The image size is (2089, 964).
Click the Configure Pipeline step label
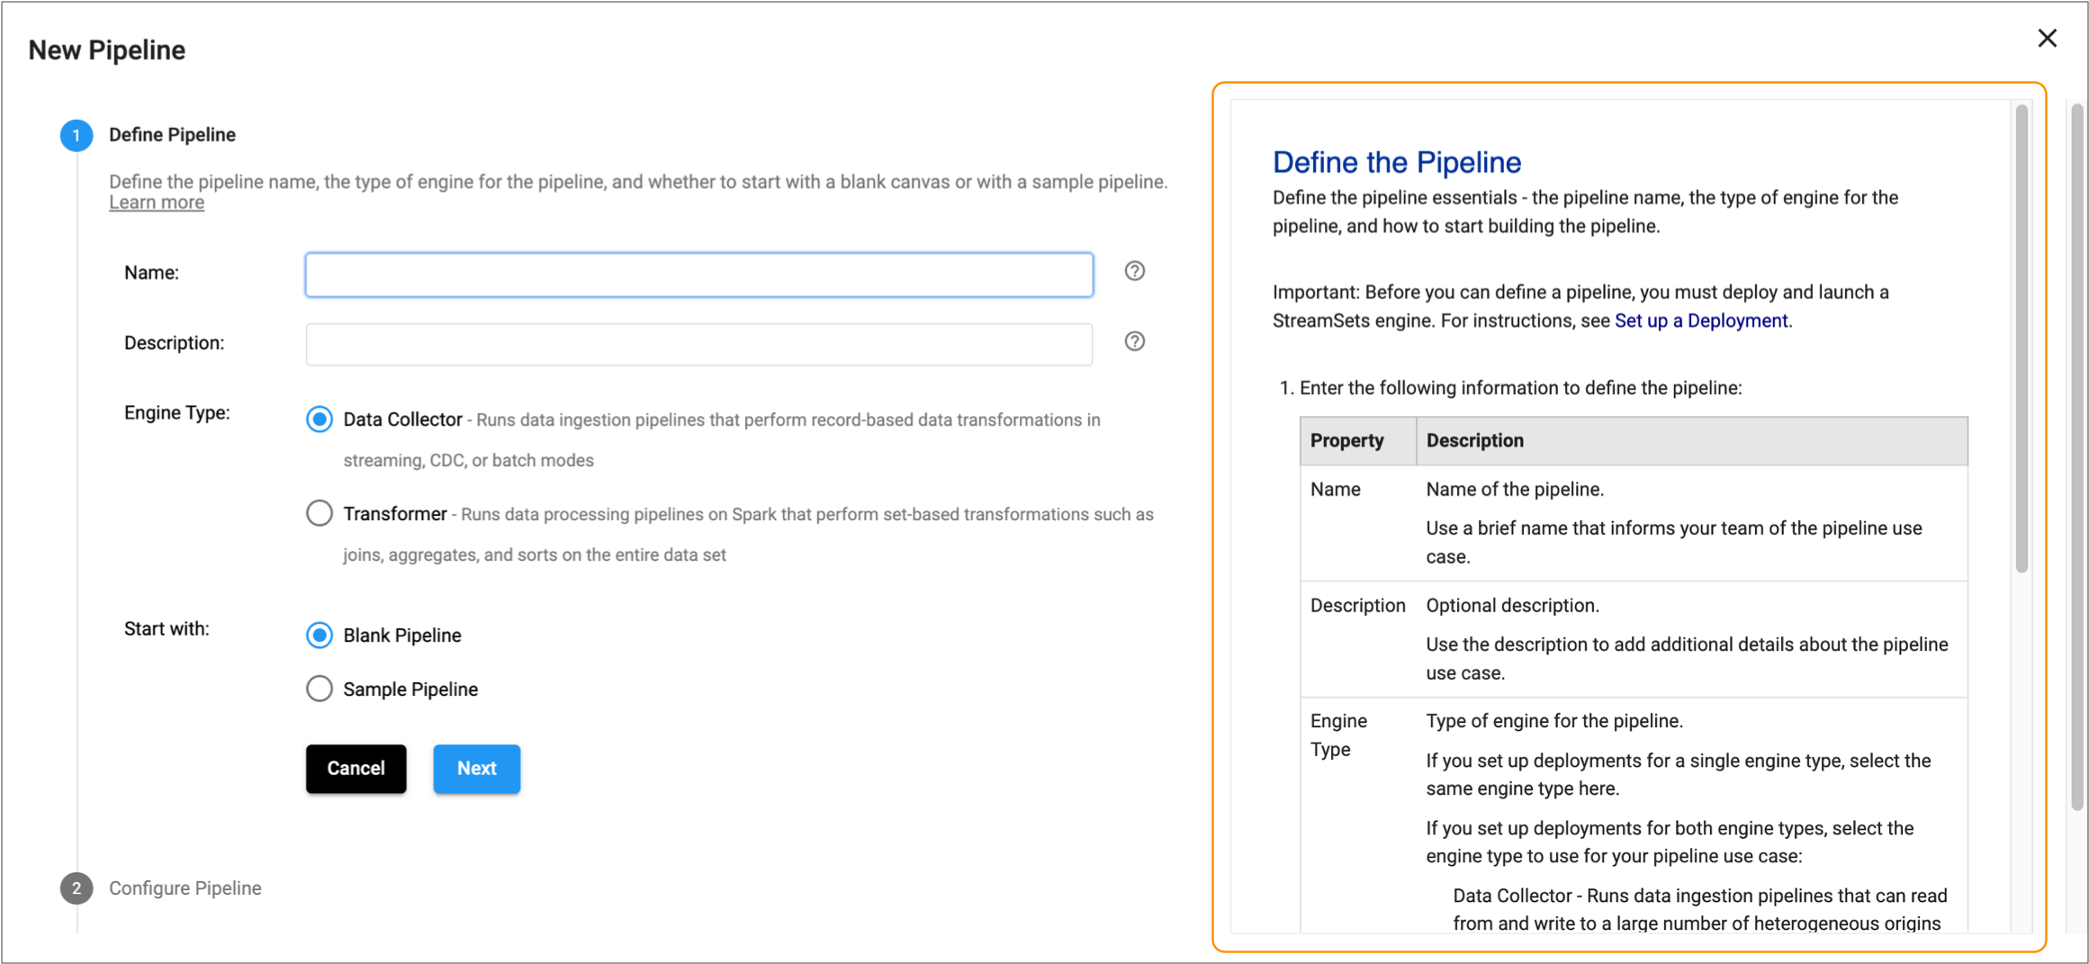click(x=185, y=888)
